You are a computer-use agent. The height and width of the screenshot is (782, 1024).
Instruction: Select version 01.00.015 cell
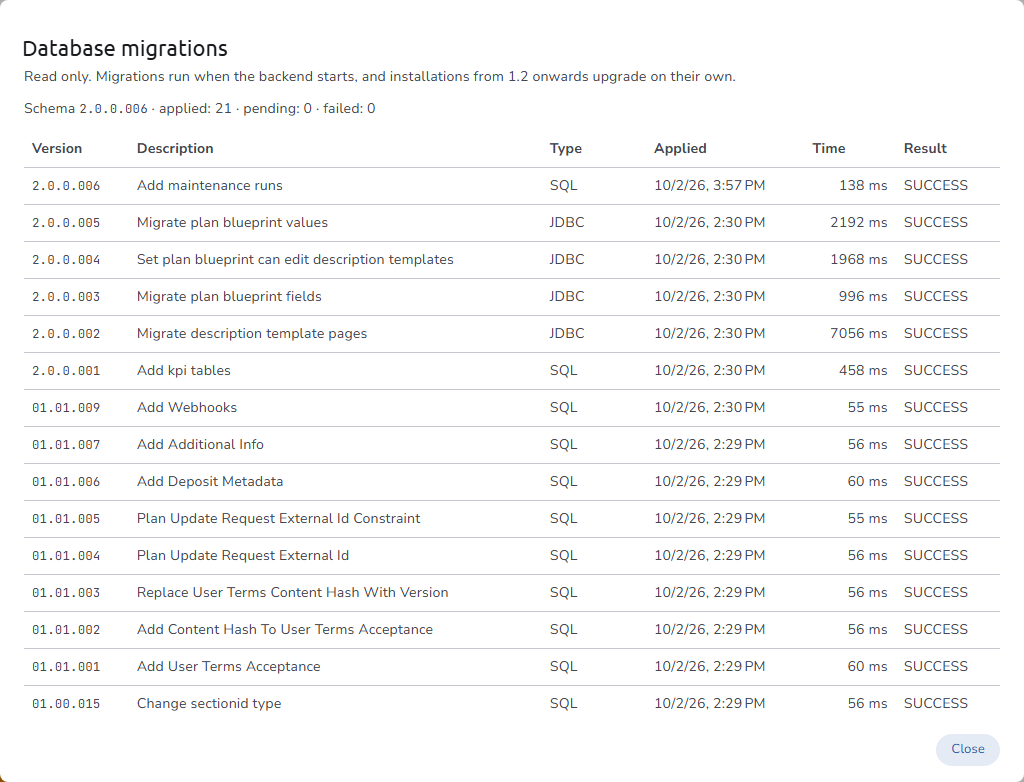(x=66, y=704)
